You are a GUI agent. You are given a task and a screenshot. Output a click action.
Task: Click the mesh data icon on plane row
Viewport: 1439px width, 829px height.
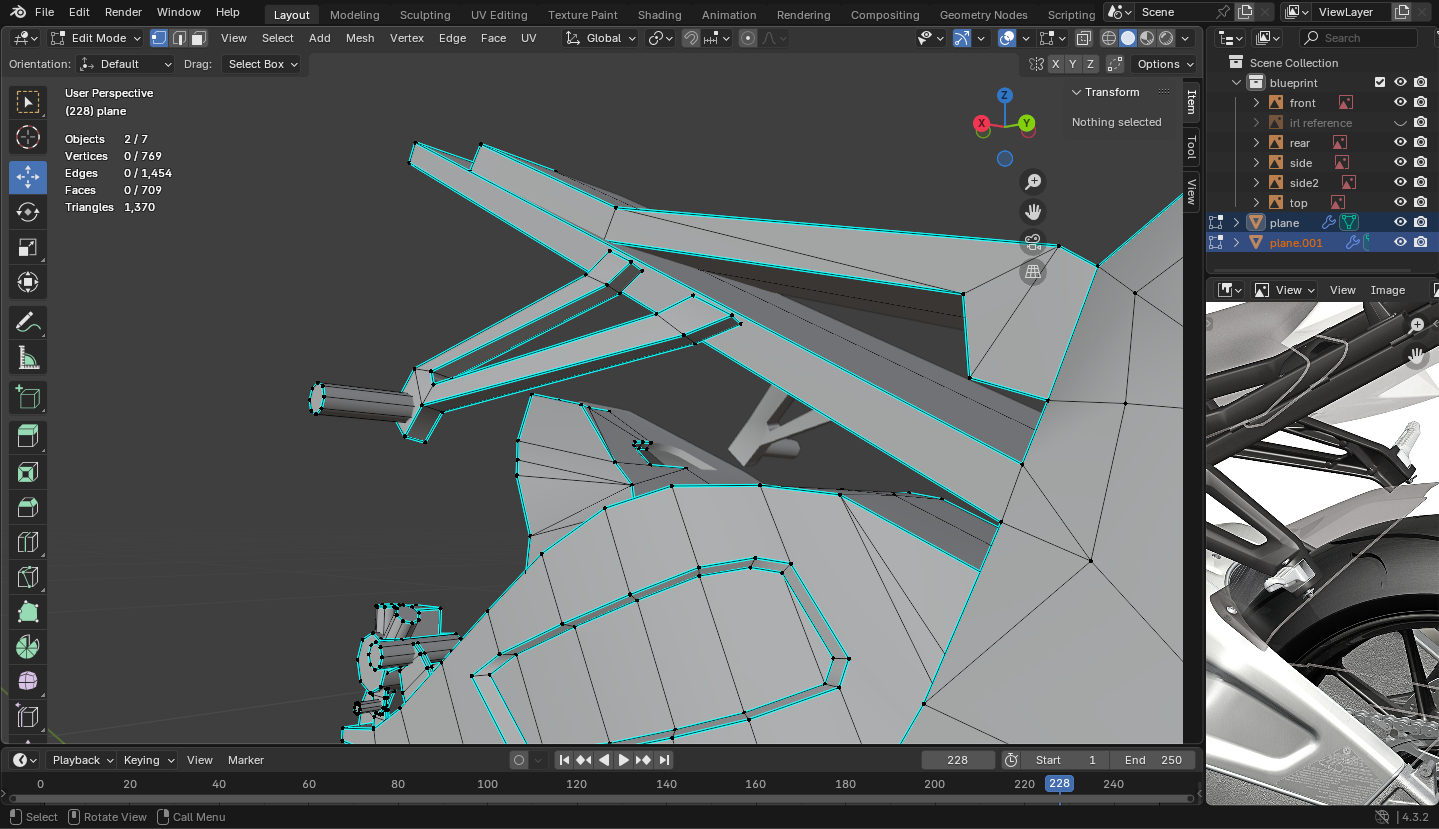coord(1349,223)
